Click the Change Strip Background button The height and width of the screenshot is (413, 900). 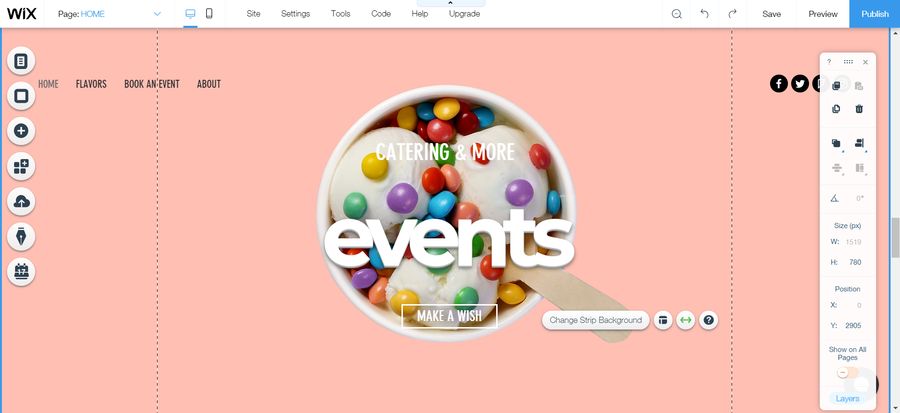tap(596, 320)
